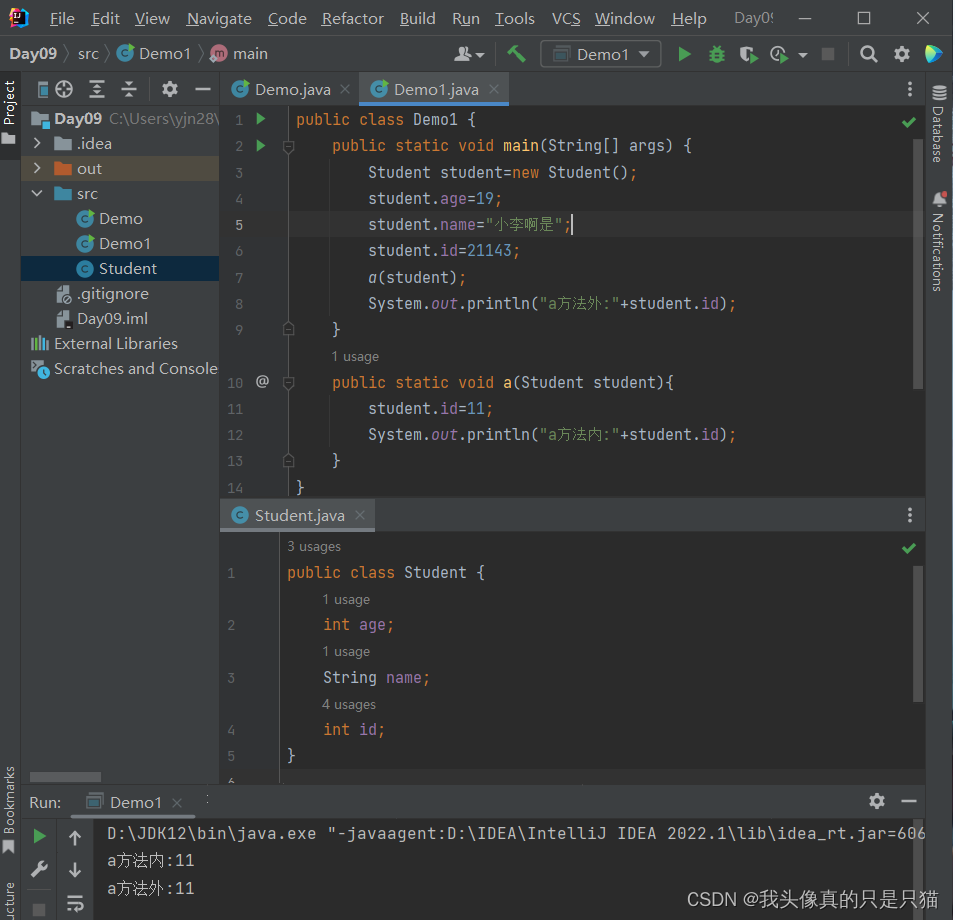Viewport: 955px width, 920px height.
Task: Fold method a at line 10
Action: [289, 383]
